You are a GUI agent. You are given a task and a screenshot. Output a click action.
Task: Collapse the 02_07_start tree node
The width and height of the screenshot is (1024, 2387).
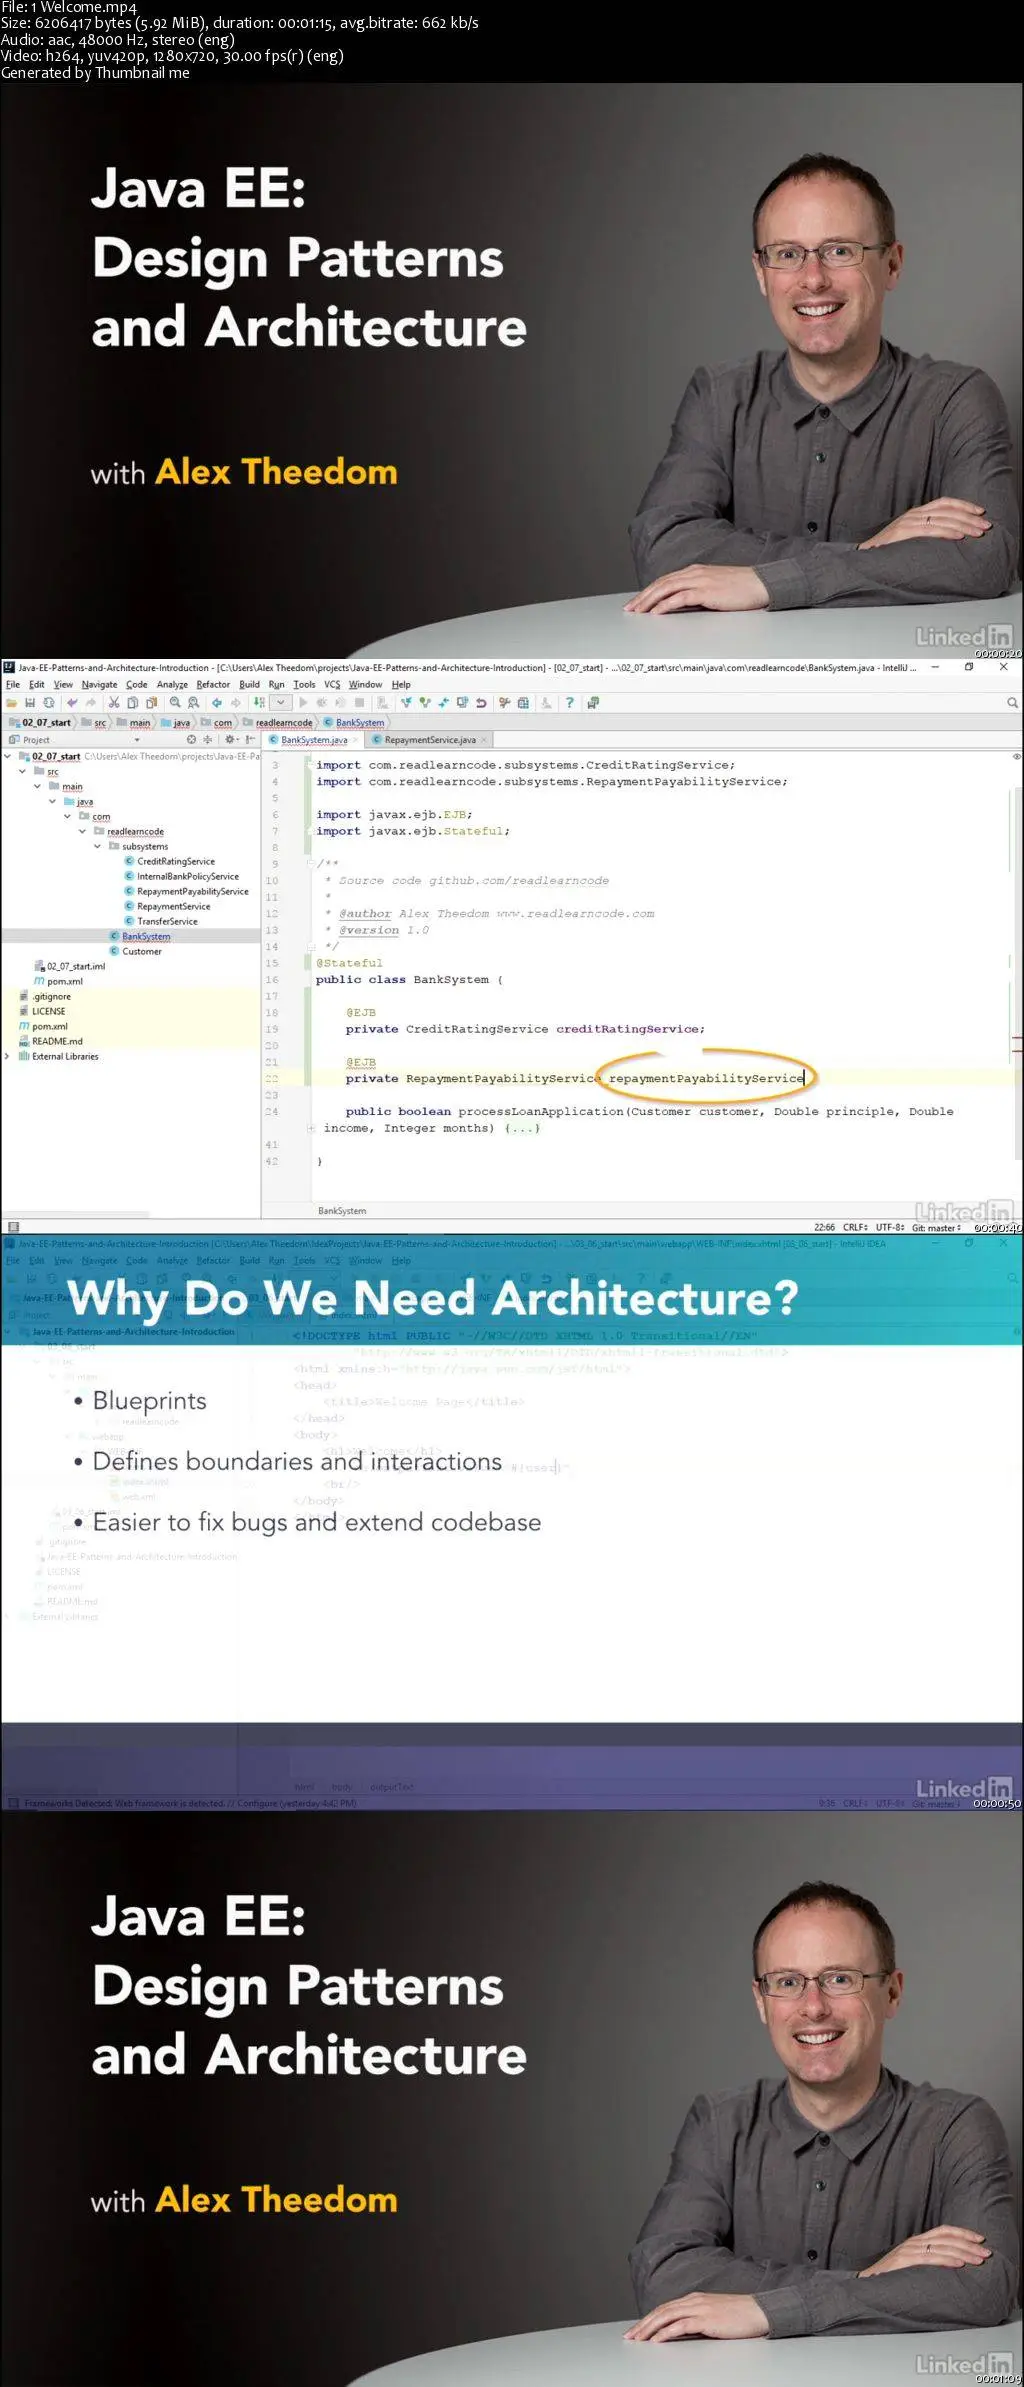pyautogui.click(x=8, y=756)
